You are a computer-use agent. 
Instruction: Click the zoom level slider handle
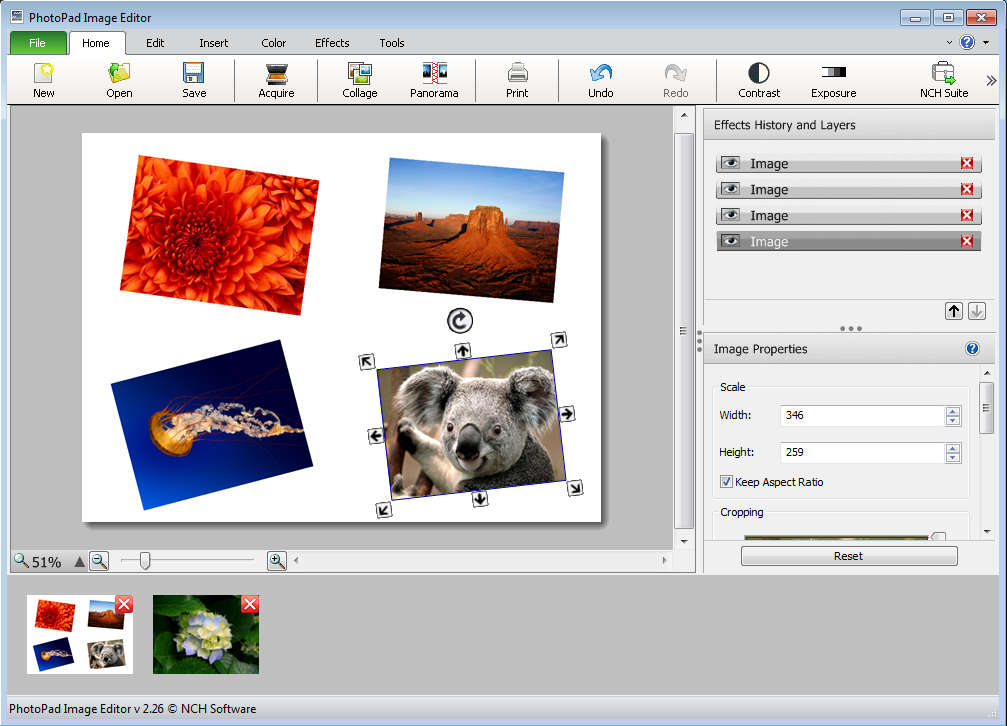click(x=145, y=561)
